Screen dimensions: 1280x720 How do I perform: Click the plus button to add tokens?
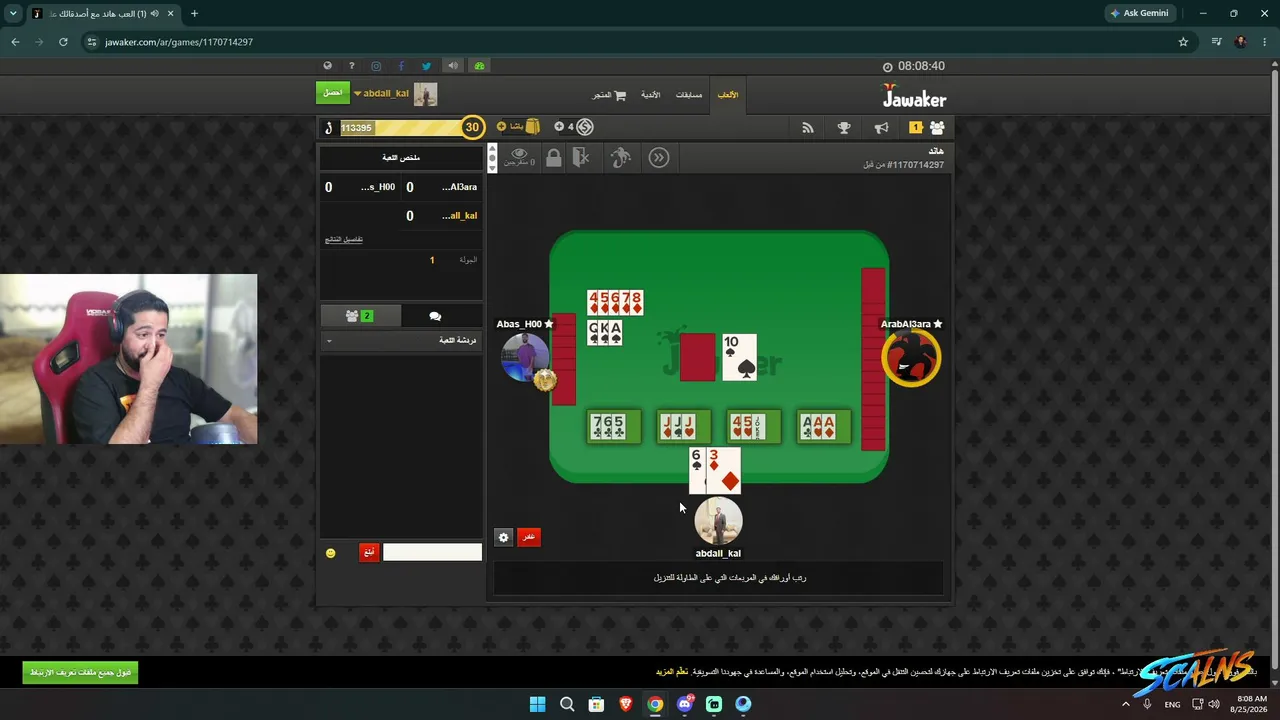tap(559, 127)
